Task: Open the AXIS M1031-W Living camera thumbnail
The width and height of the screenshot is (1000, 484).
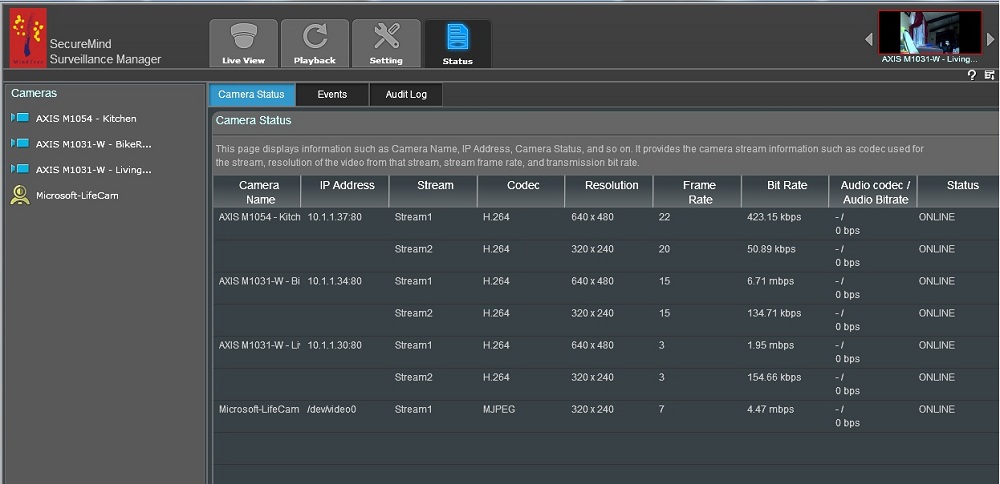Action: [930, 32]
